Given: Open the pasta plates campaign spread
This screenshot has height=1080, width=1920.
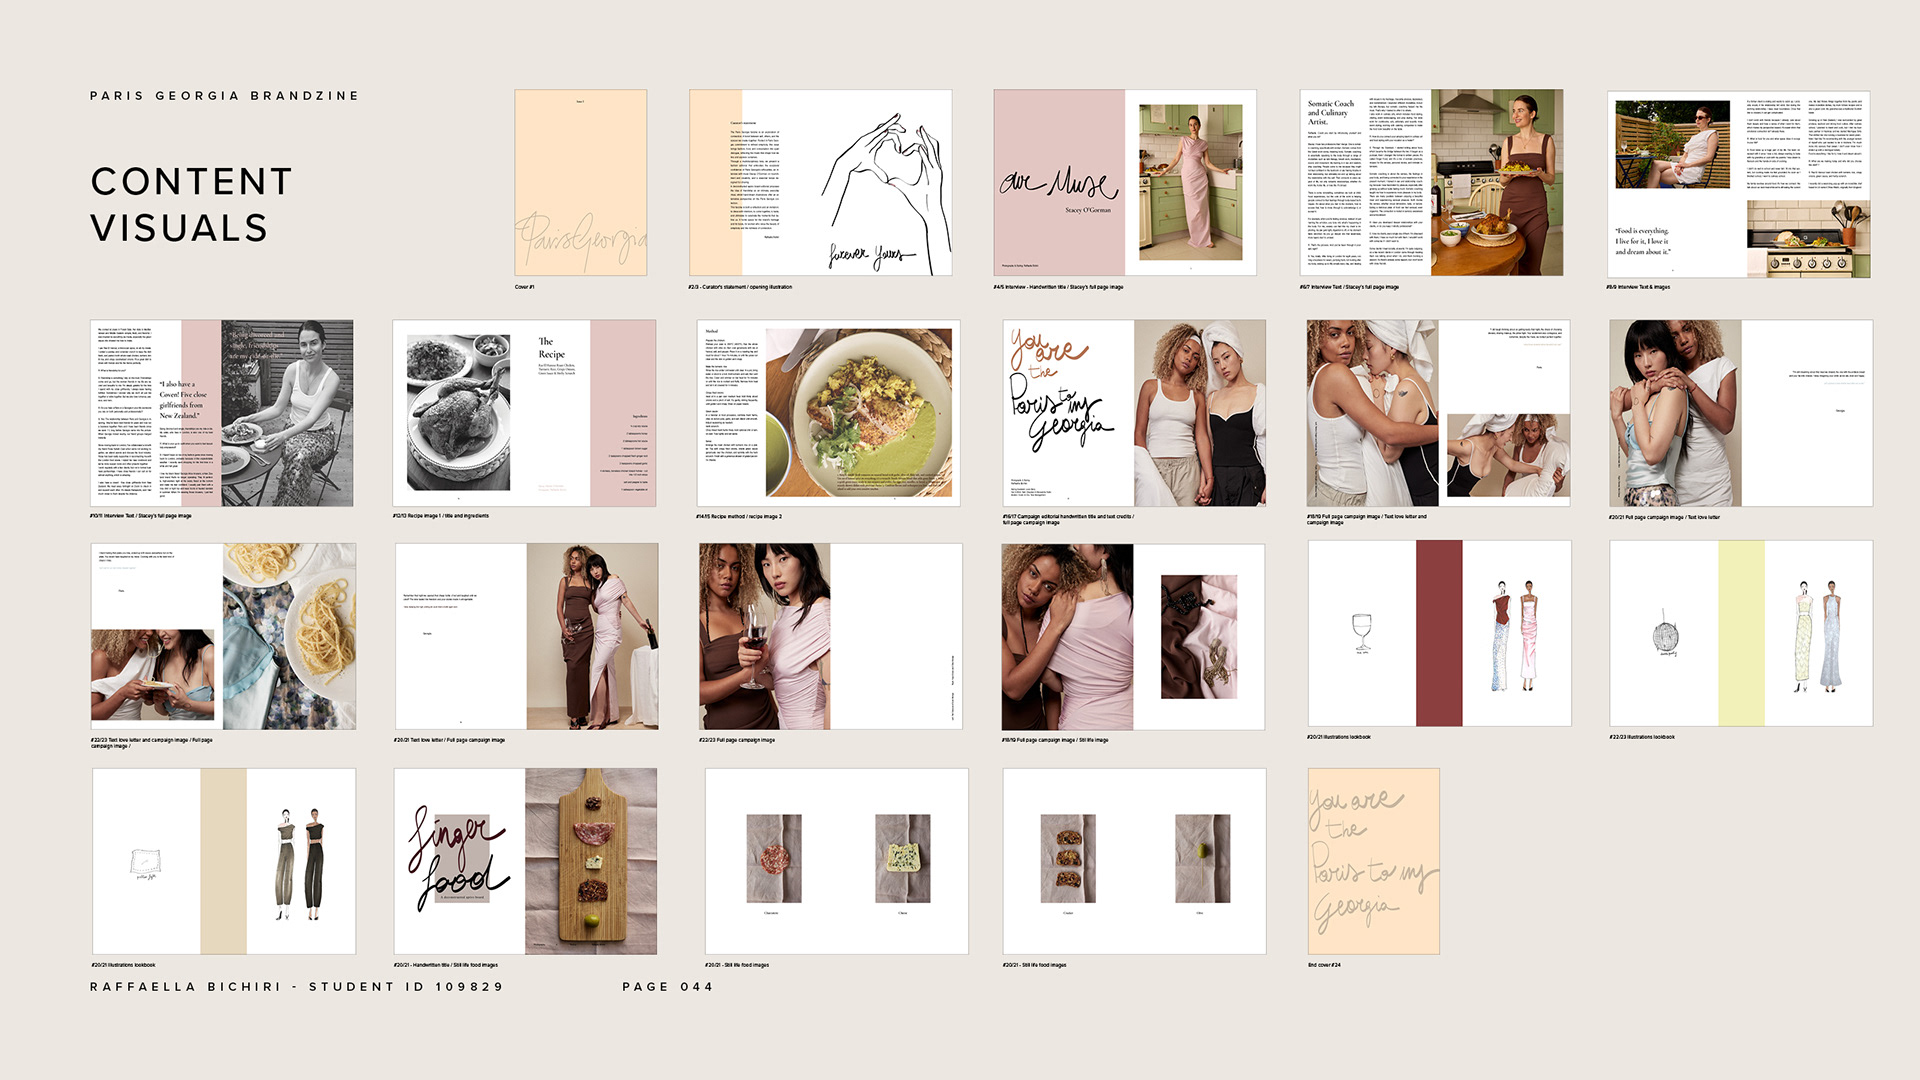Looking at the screenshot, I should click(223, 636).
